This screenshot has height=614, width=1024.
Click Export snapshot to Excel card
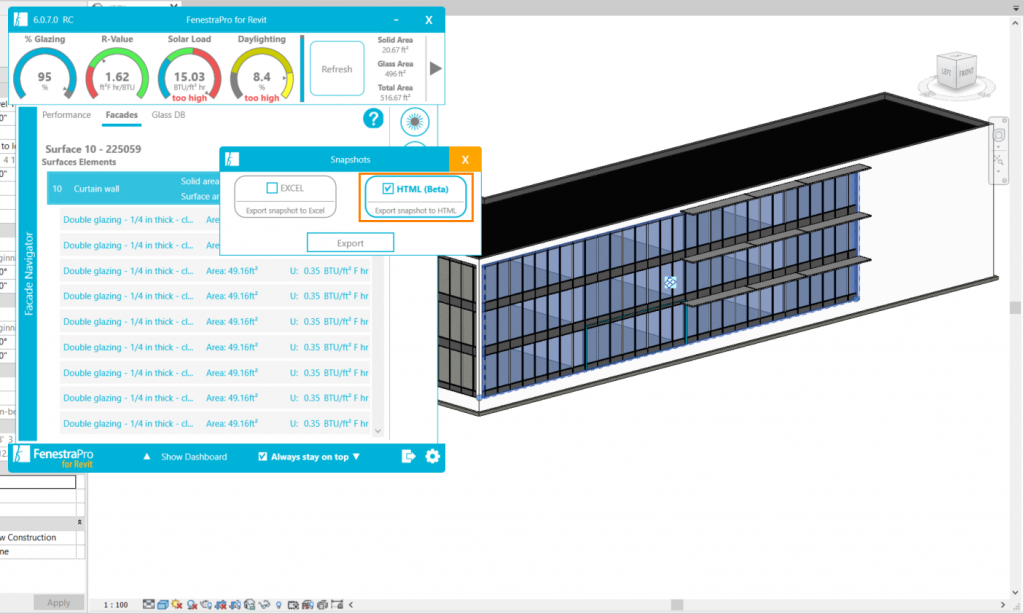[x=285, y=197]
